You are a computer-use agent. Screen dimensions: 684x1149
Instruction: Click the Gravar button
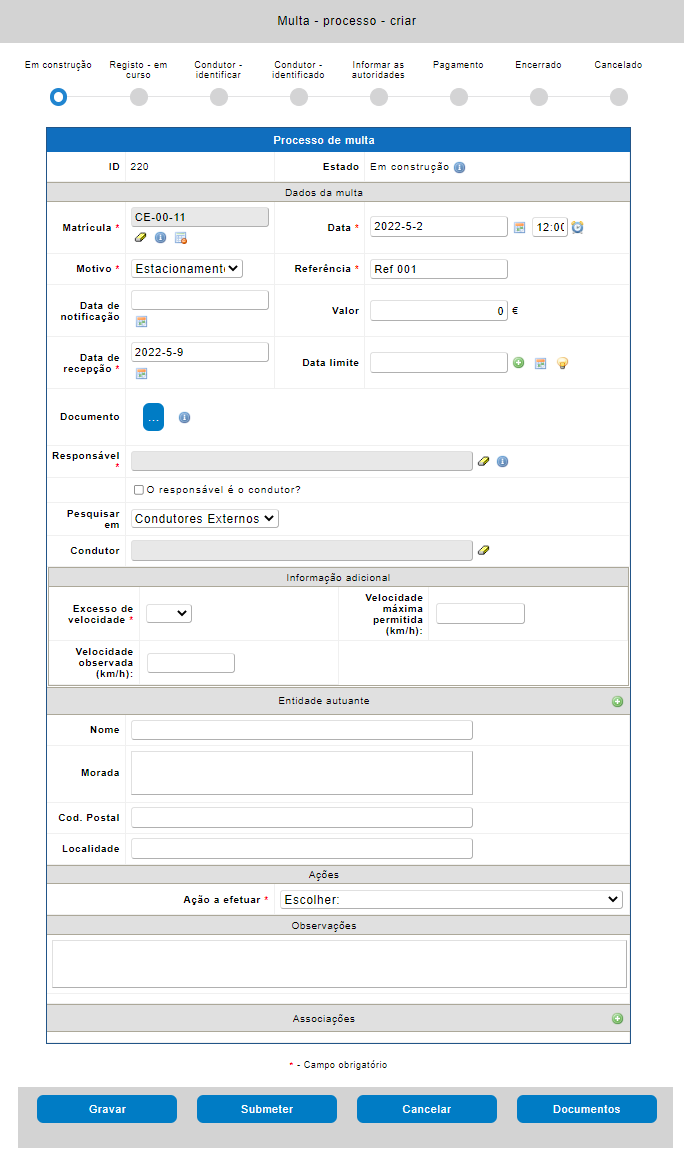click(107, 1109)
